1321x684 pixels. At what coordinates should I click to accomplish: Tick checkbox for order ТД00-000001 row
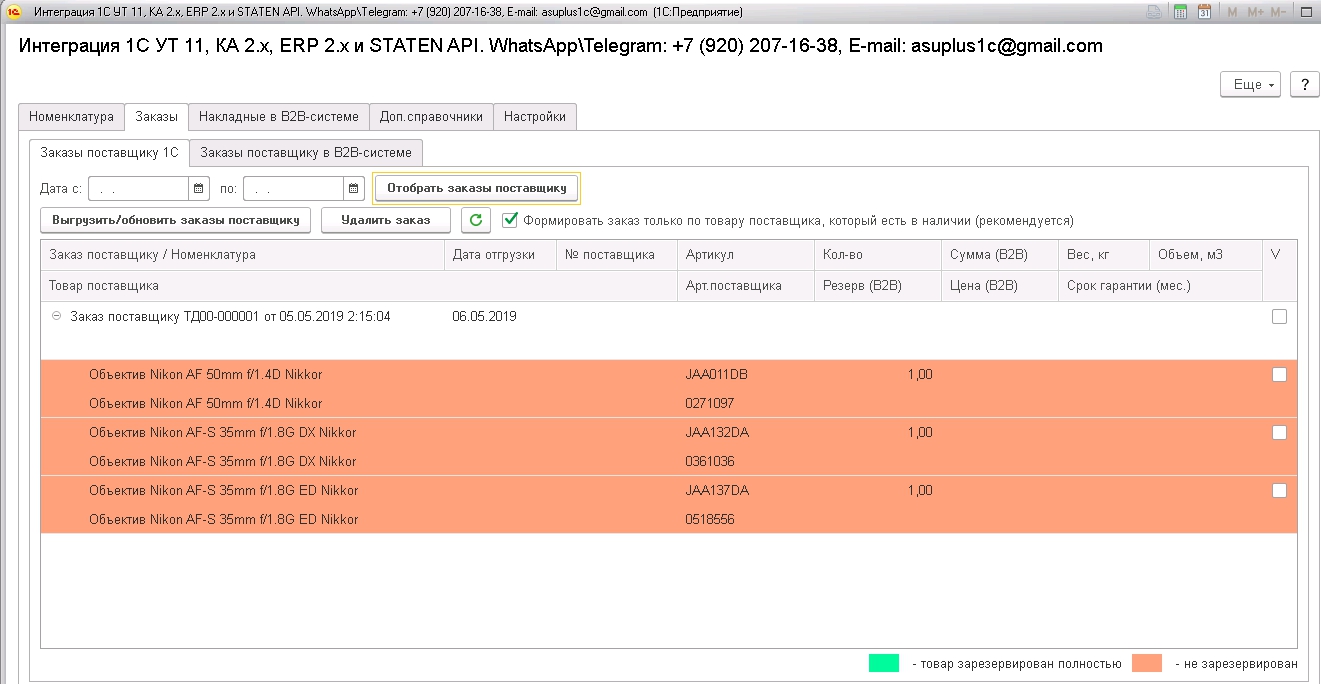pyautogui.click(x=1279, y=317)
